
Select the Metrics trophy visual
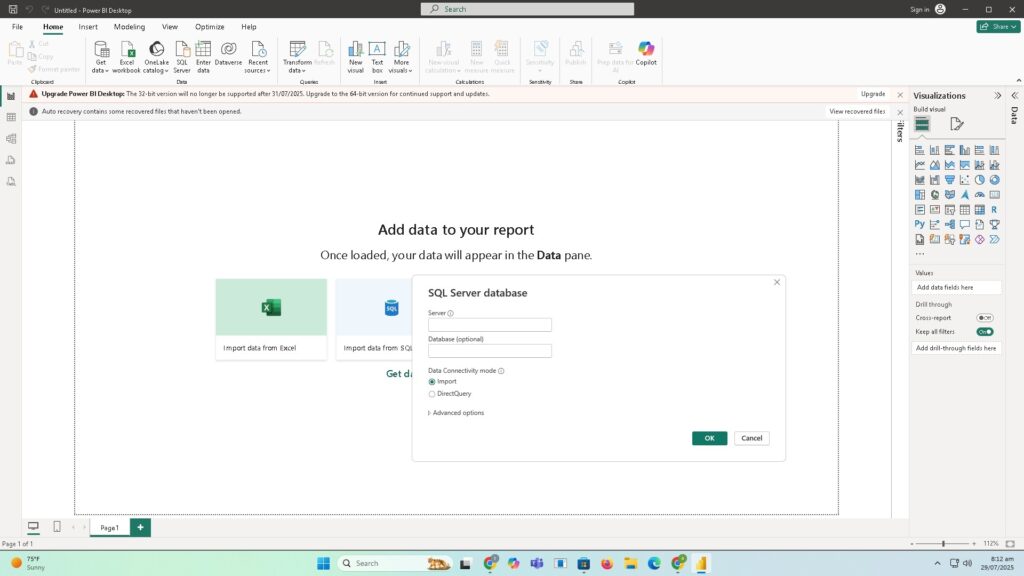coord(994,225)
